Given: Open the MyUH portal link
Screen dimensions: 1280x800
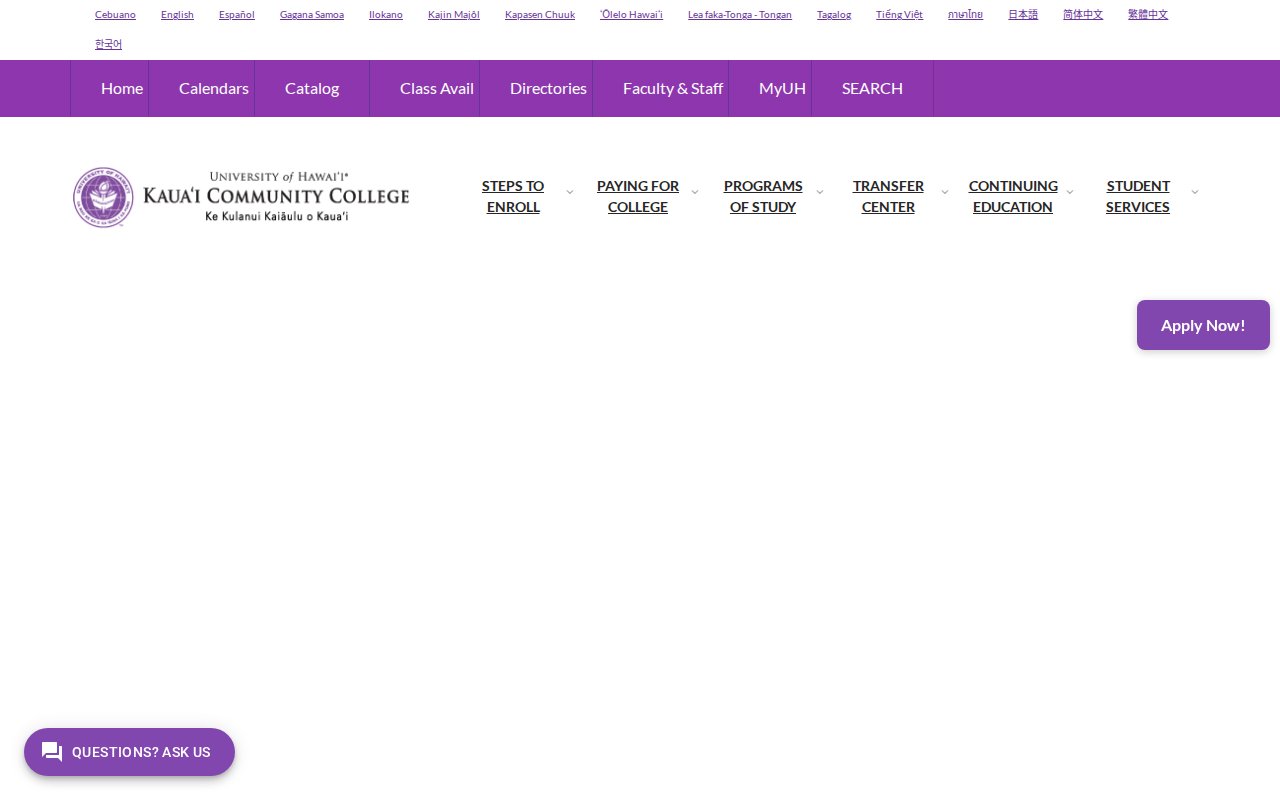Looking at the screenshot, I should point(782,88).
